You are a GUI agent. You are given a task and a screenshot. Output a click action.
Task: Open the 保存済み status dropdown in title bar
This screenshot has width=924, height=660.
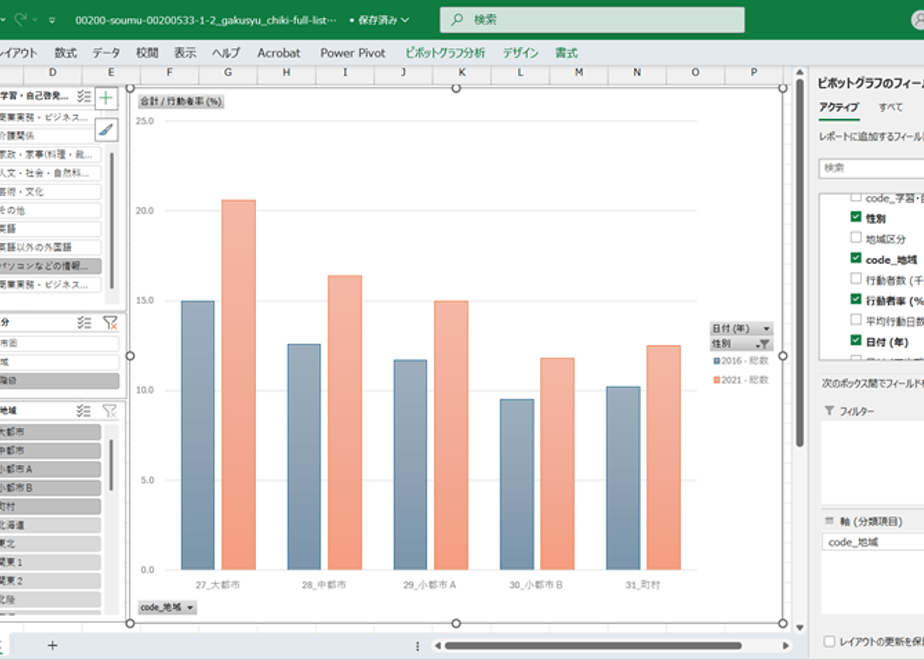point(405,20)
